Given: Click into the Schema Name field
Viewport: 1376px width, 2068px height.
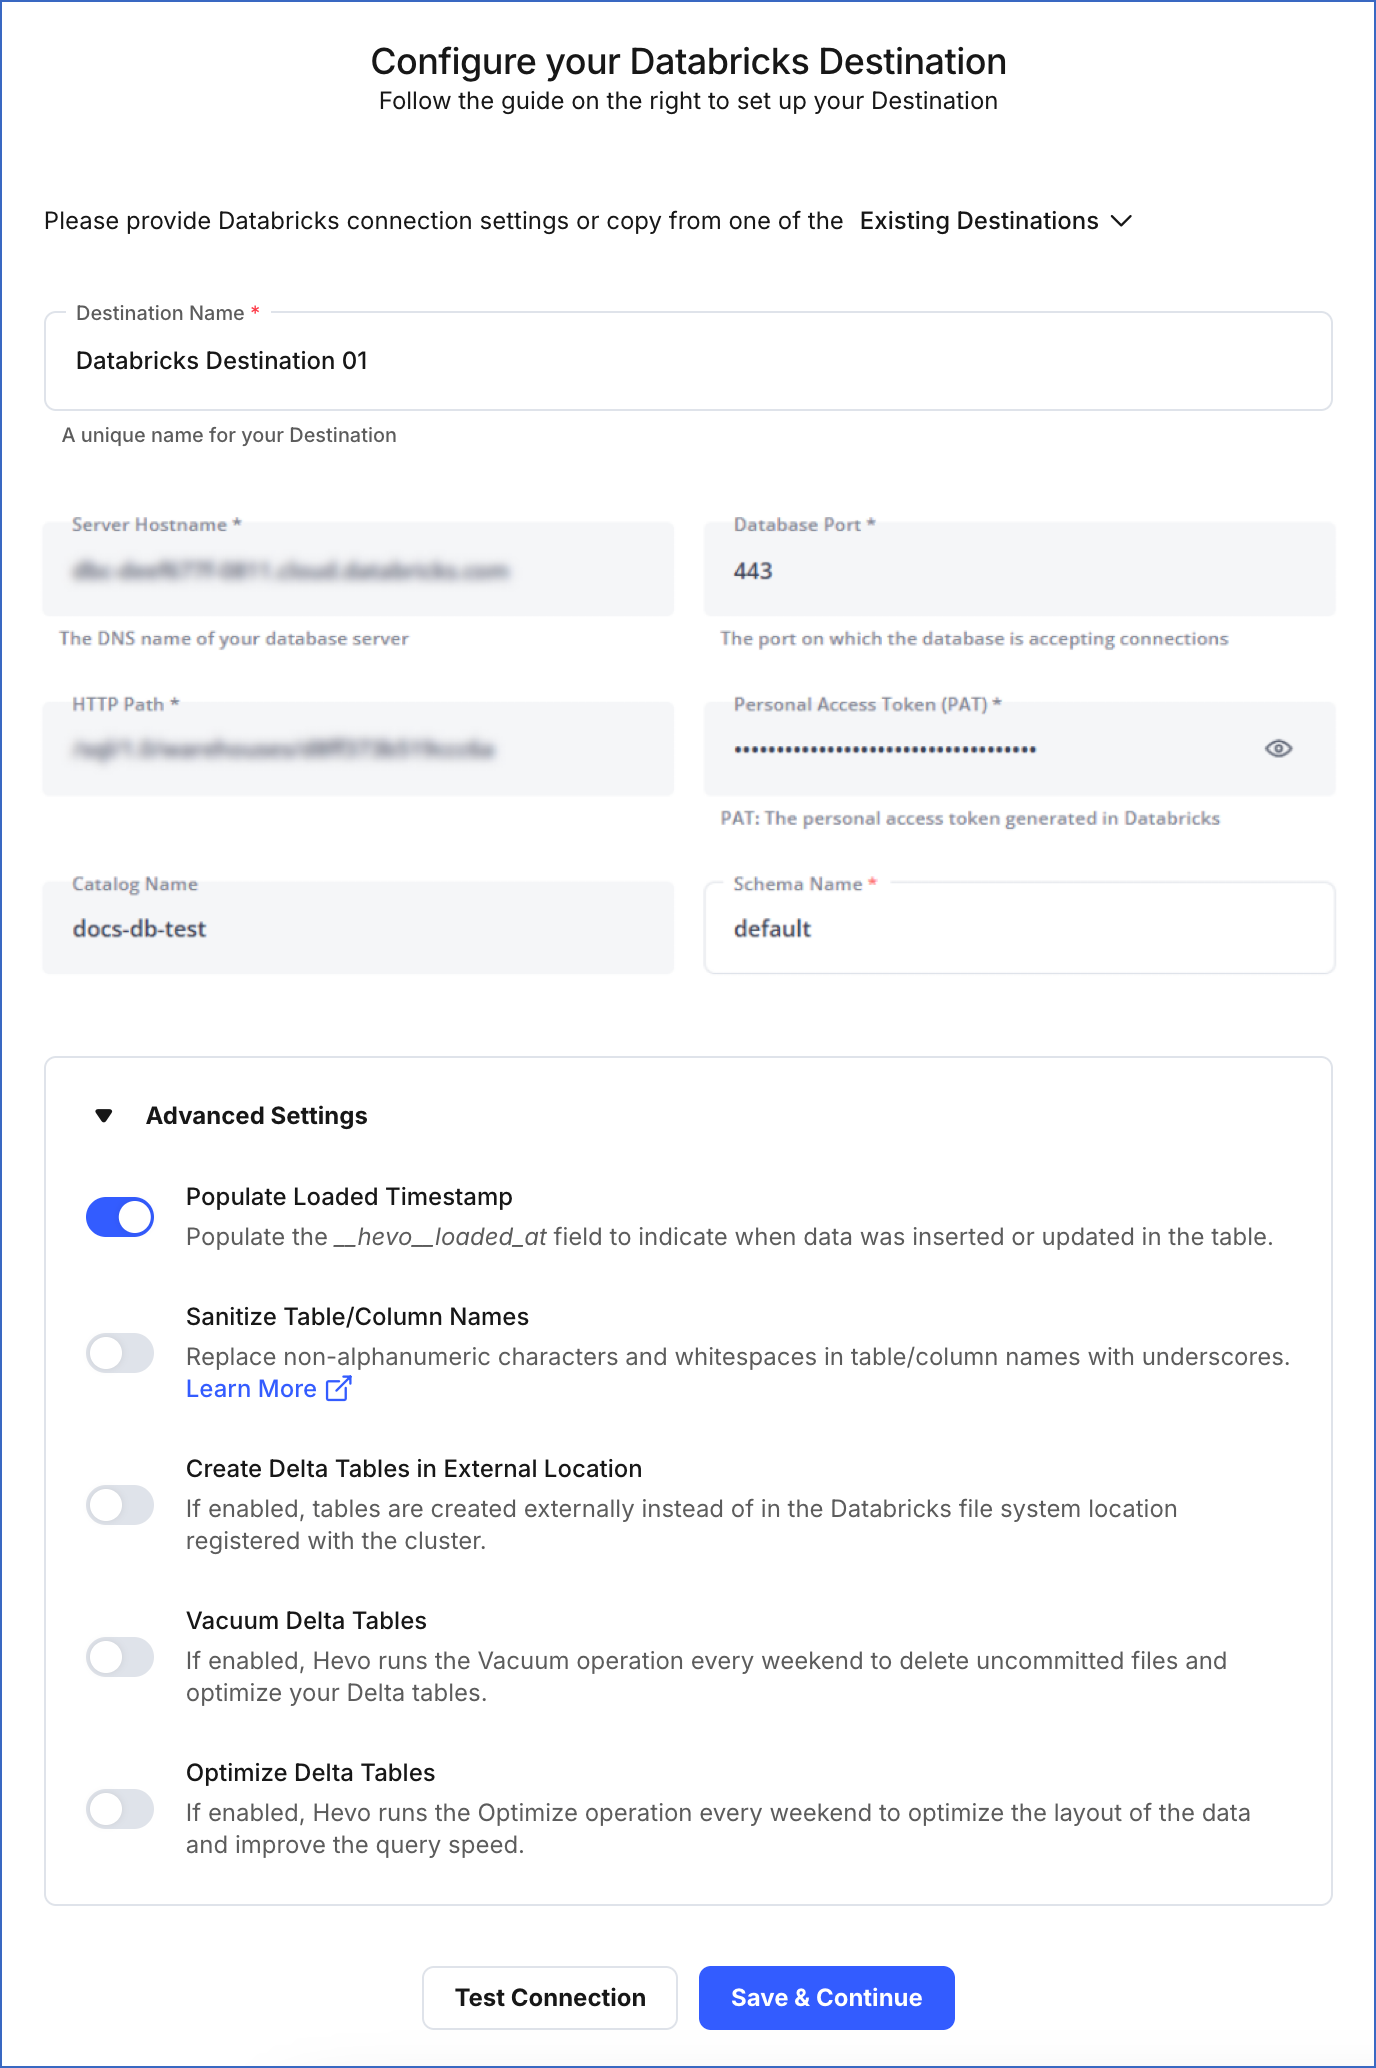Looking at the screenshot, I should 1019,929.
